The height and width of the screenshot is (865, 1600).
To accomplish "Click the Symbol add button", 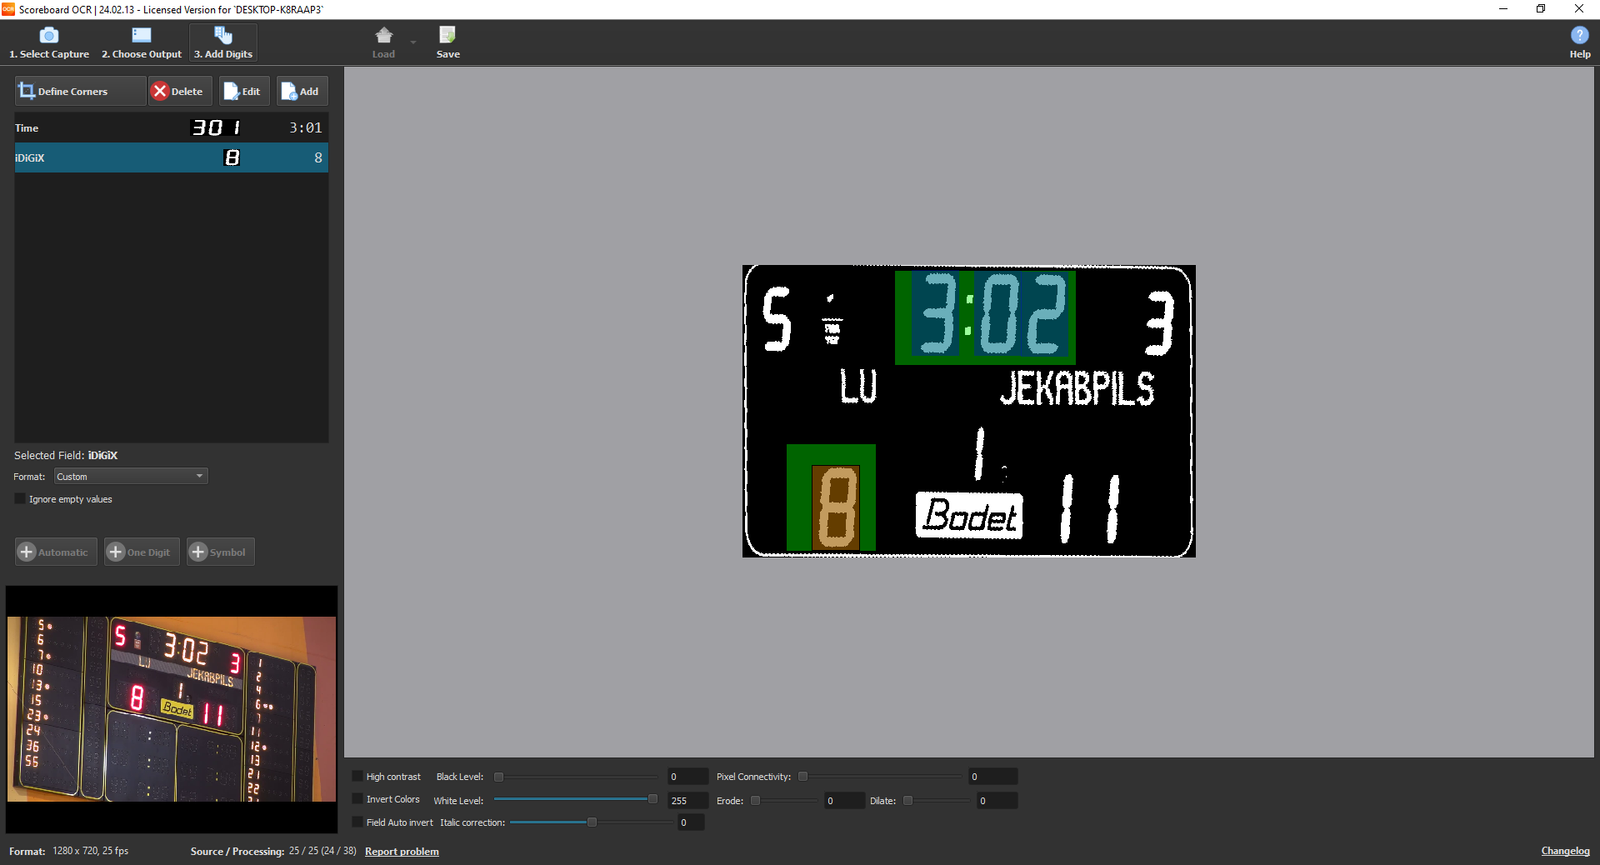I will 220,552.
